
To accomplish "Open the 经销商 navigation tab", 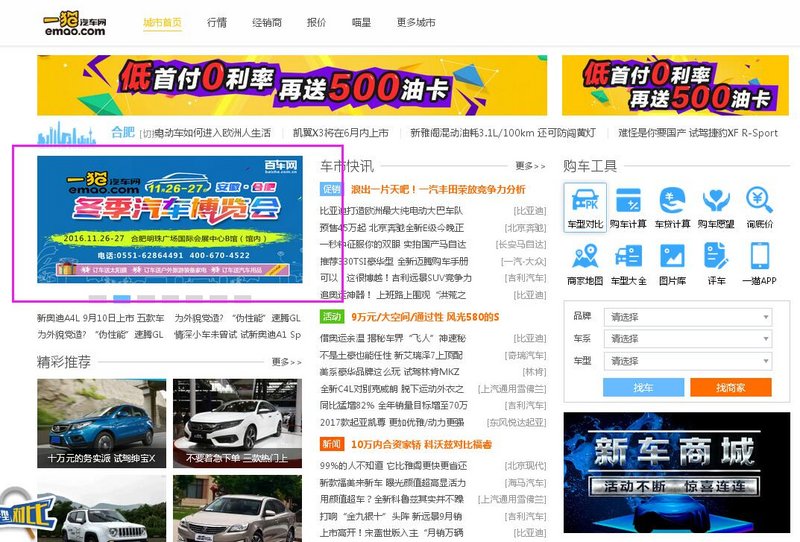I will pos(267,22).
